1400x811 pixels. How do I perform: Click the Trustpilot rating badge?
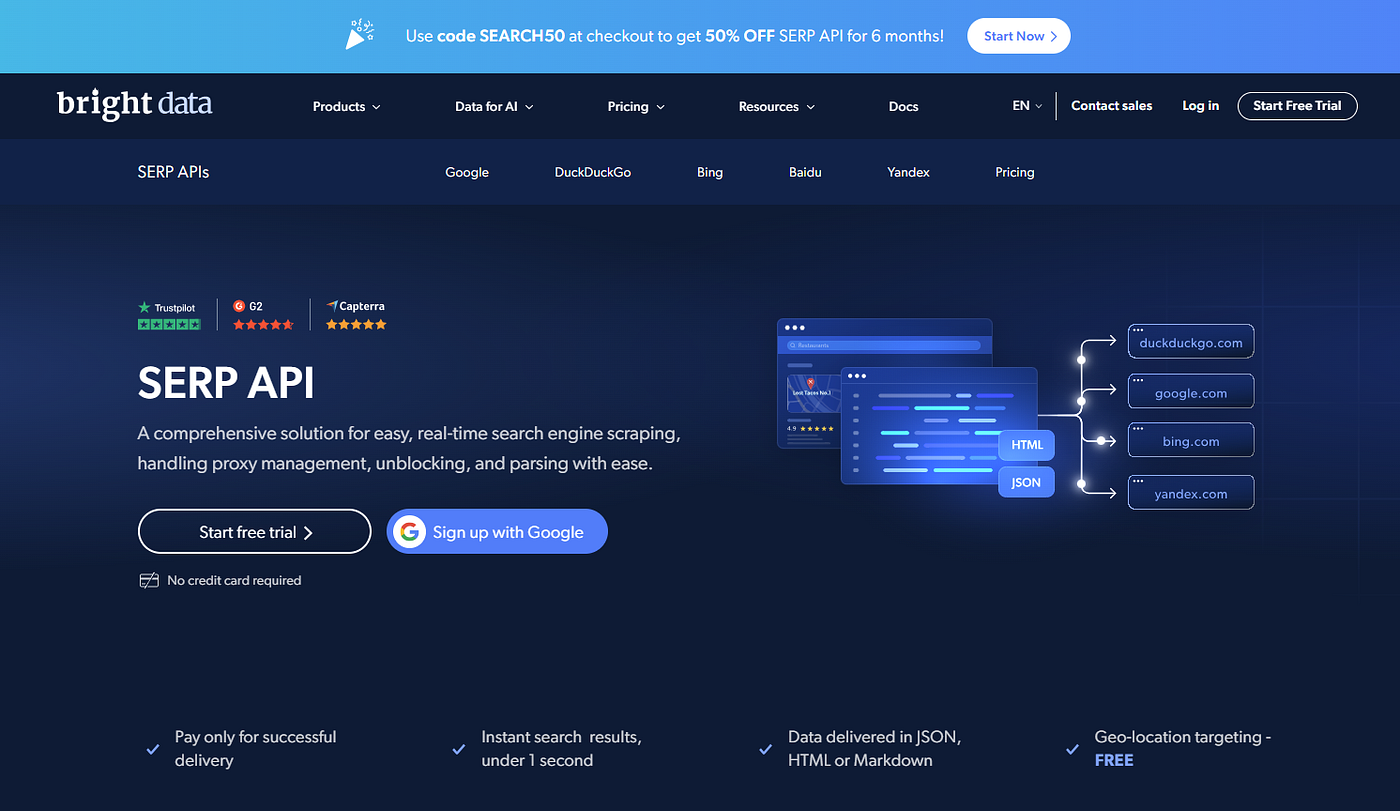169,315
